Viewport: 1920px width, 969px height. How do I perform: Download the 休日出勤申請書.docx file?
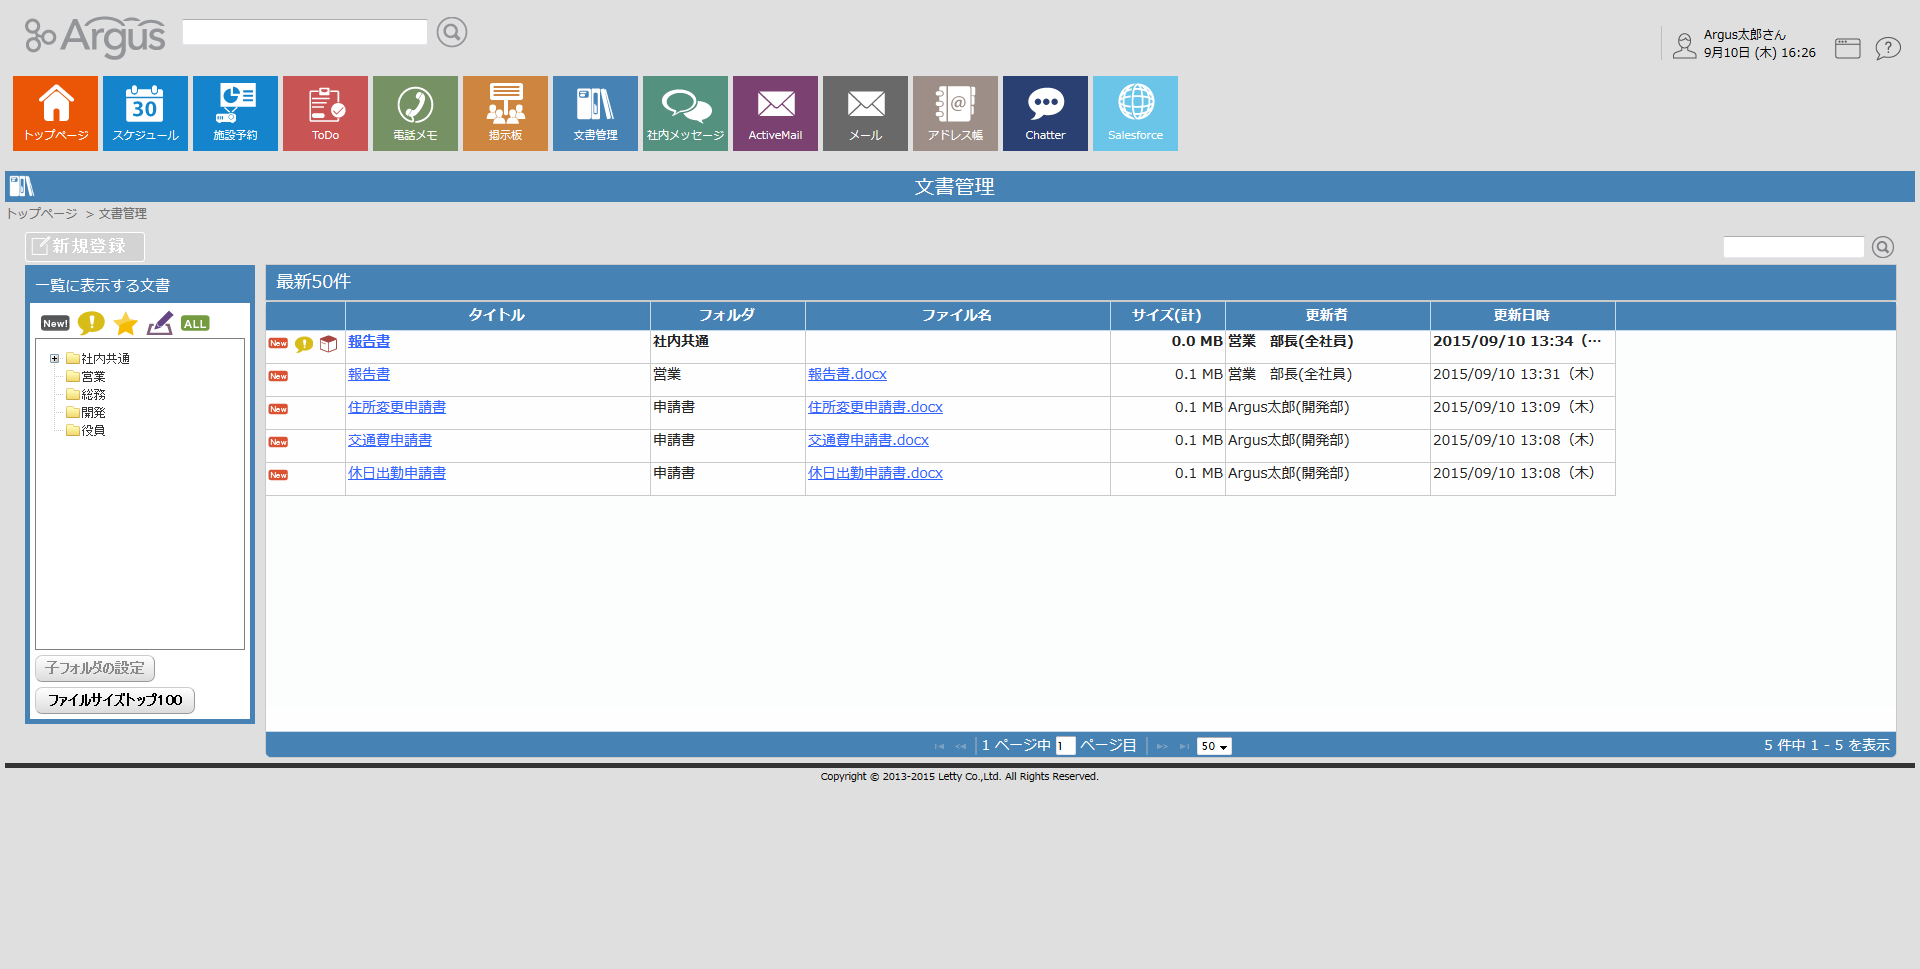click(x=875, y=473)
